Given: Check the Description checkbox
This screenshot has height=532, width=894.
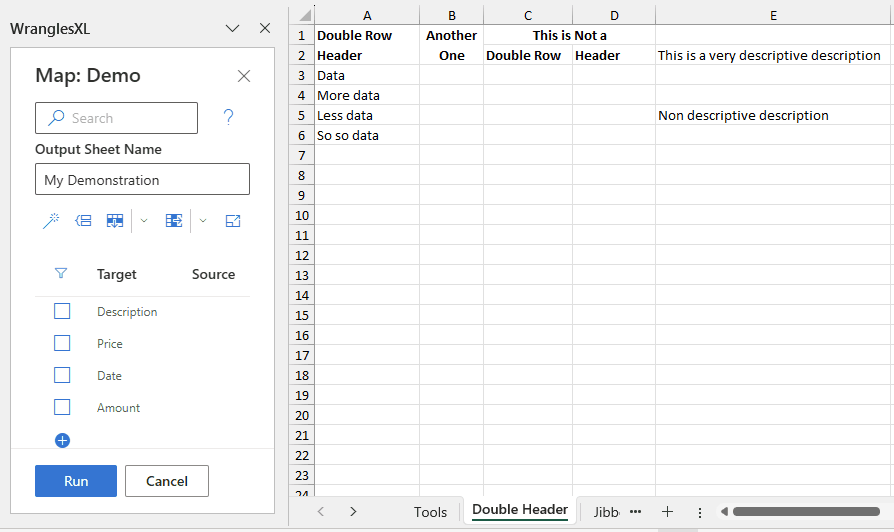Looking at the screenshot, I should pyautogui.click(x=62, y=312).
